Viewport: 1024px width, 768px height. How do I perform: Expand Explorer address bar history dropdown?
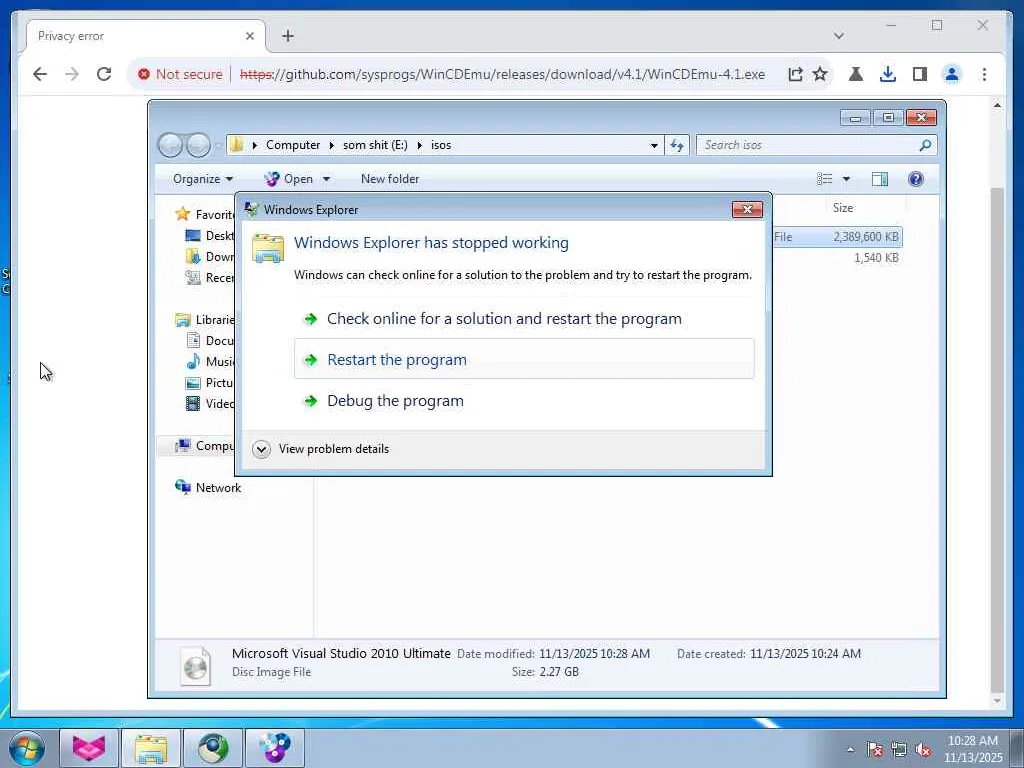tap(654, 145)
